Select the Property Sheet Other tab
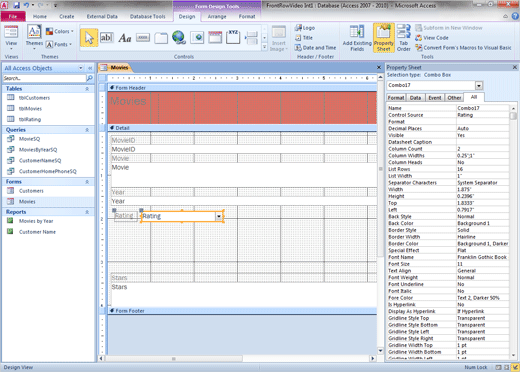The width and height of the screenshot is (520, 372). [454, 98]
